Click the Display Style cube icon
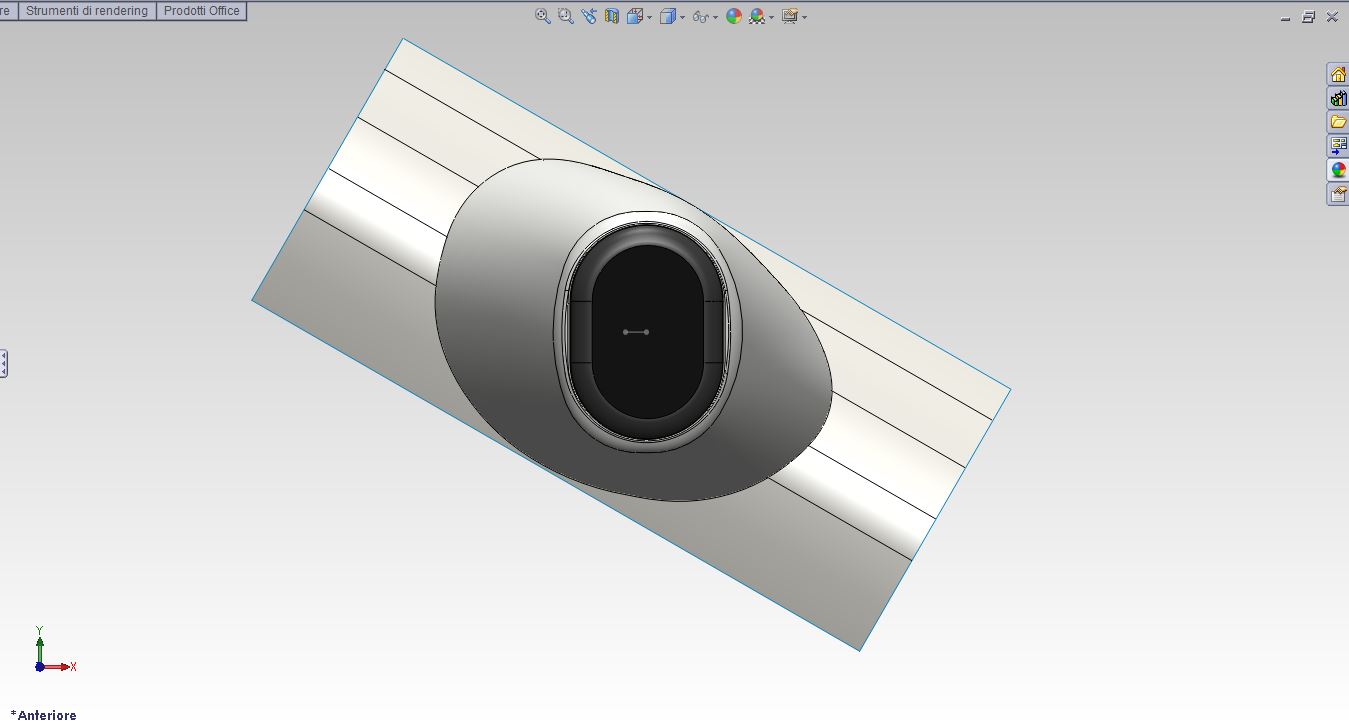The width and height of the screenshot is (1349, 723). click(x=667, y=16)
